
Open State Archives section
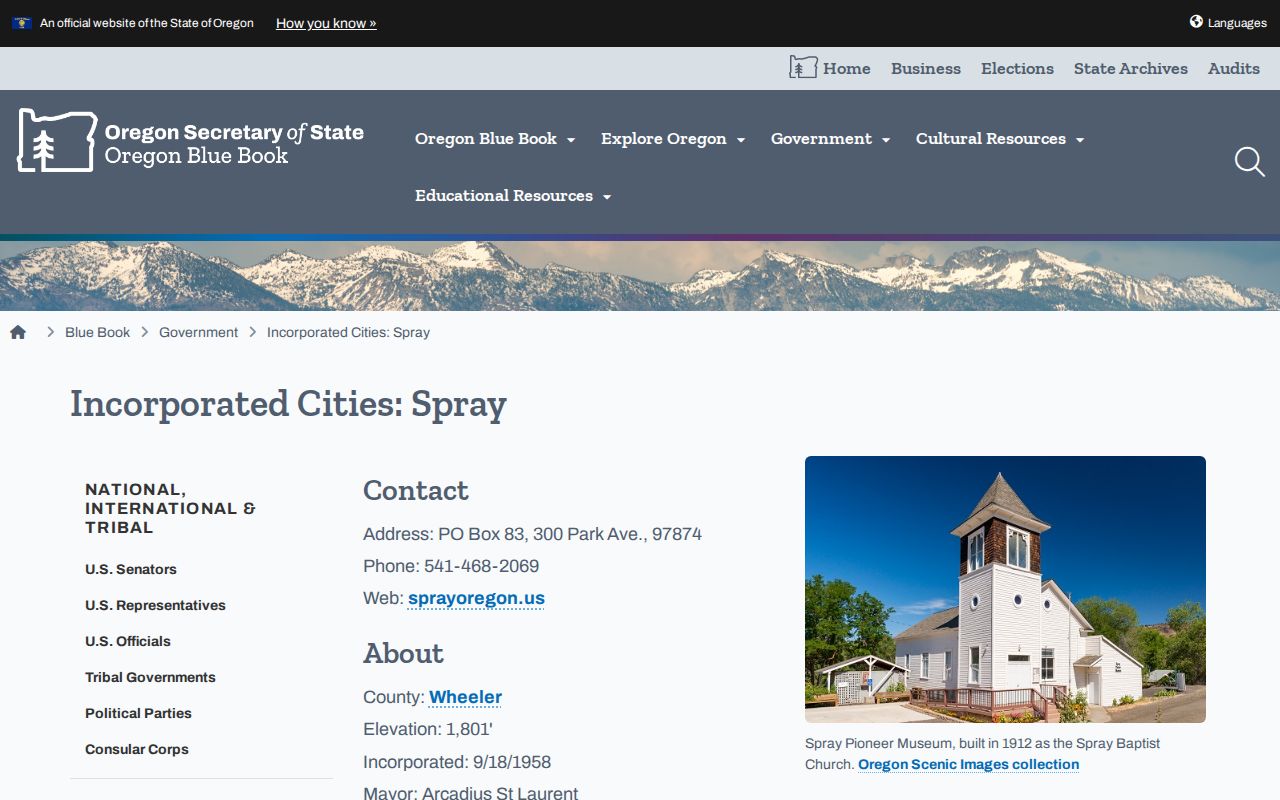tap(1131, 68)
